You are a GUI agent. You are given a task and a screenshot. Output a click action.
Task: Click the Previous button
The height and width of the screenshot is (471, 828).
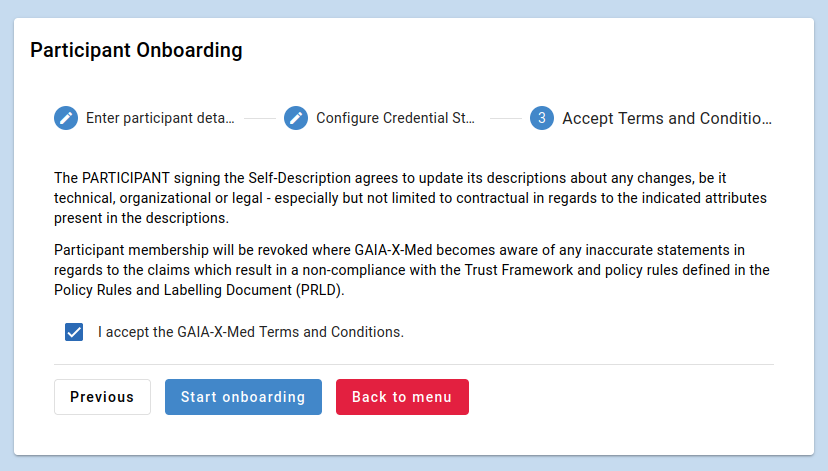102,397
